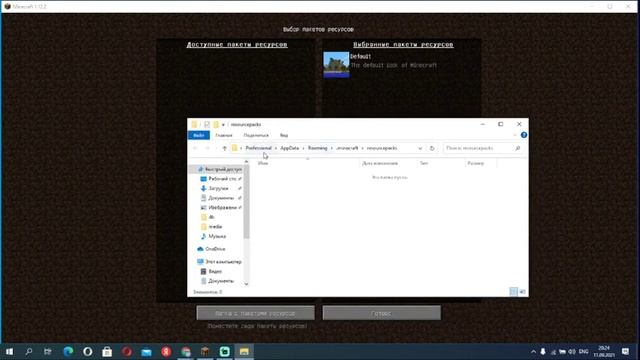Viewport: 640px width, 360px height.
Task: Click the Explorer help question-mark icon
Action: tap(524, 135)
